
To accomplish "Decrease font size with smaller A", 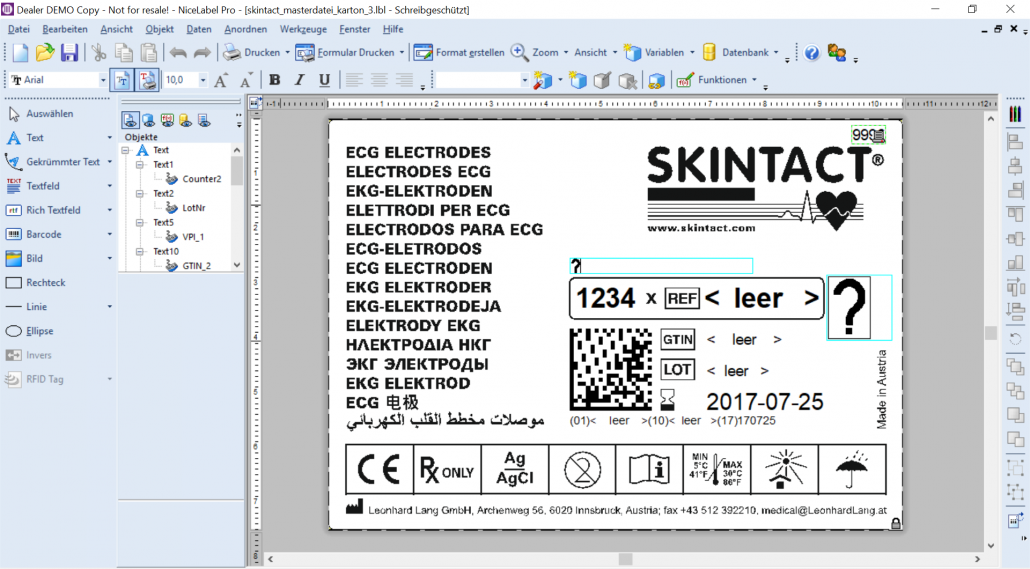I will (246, 80).
